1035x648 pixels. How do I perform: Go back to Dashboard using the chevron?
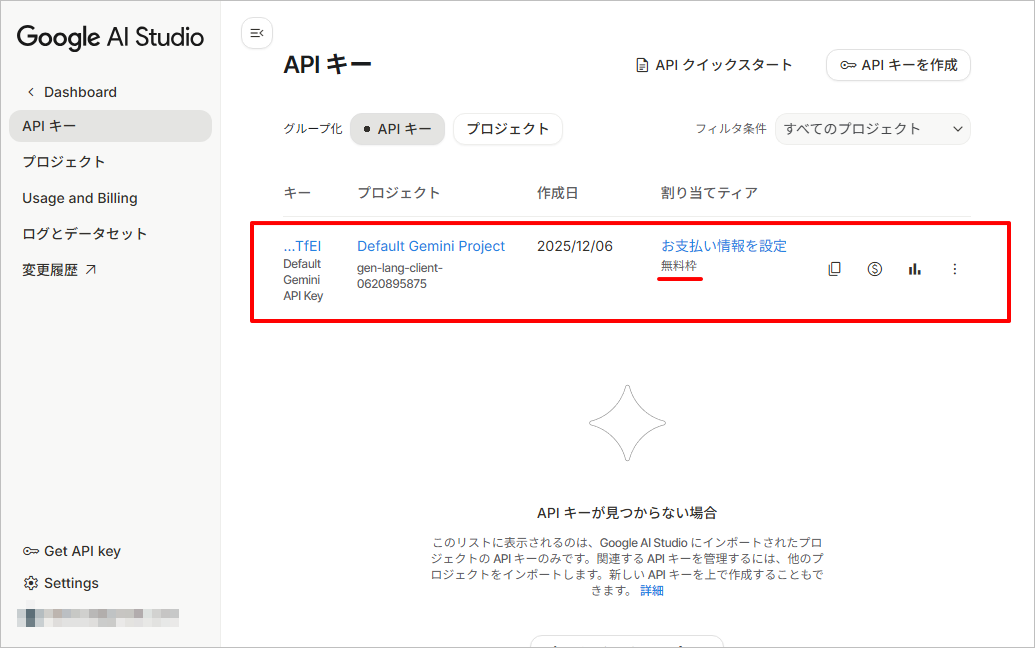(x=30, y=92)
